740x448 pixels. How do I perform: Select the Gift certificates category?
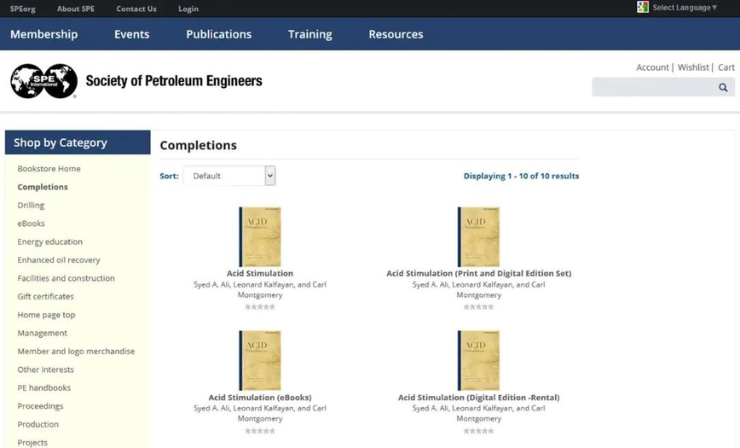[46, 296]
